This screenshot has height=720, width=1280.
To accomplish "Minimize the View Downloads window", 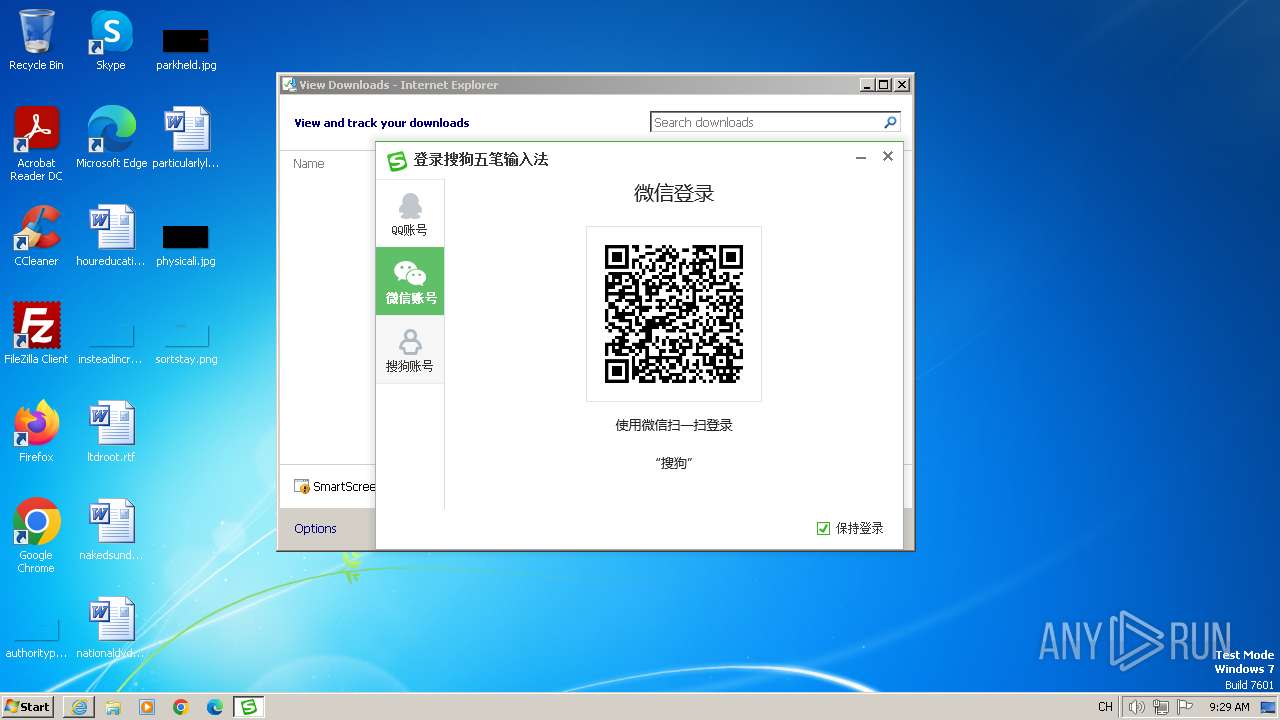I will (867, 85).
